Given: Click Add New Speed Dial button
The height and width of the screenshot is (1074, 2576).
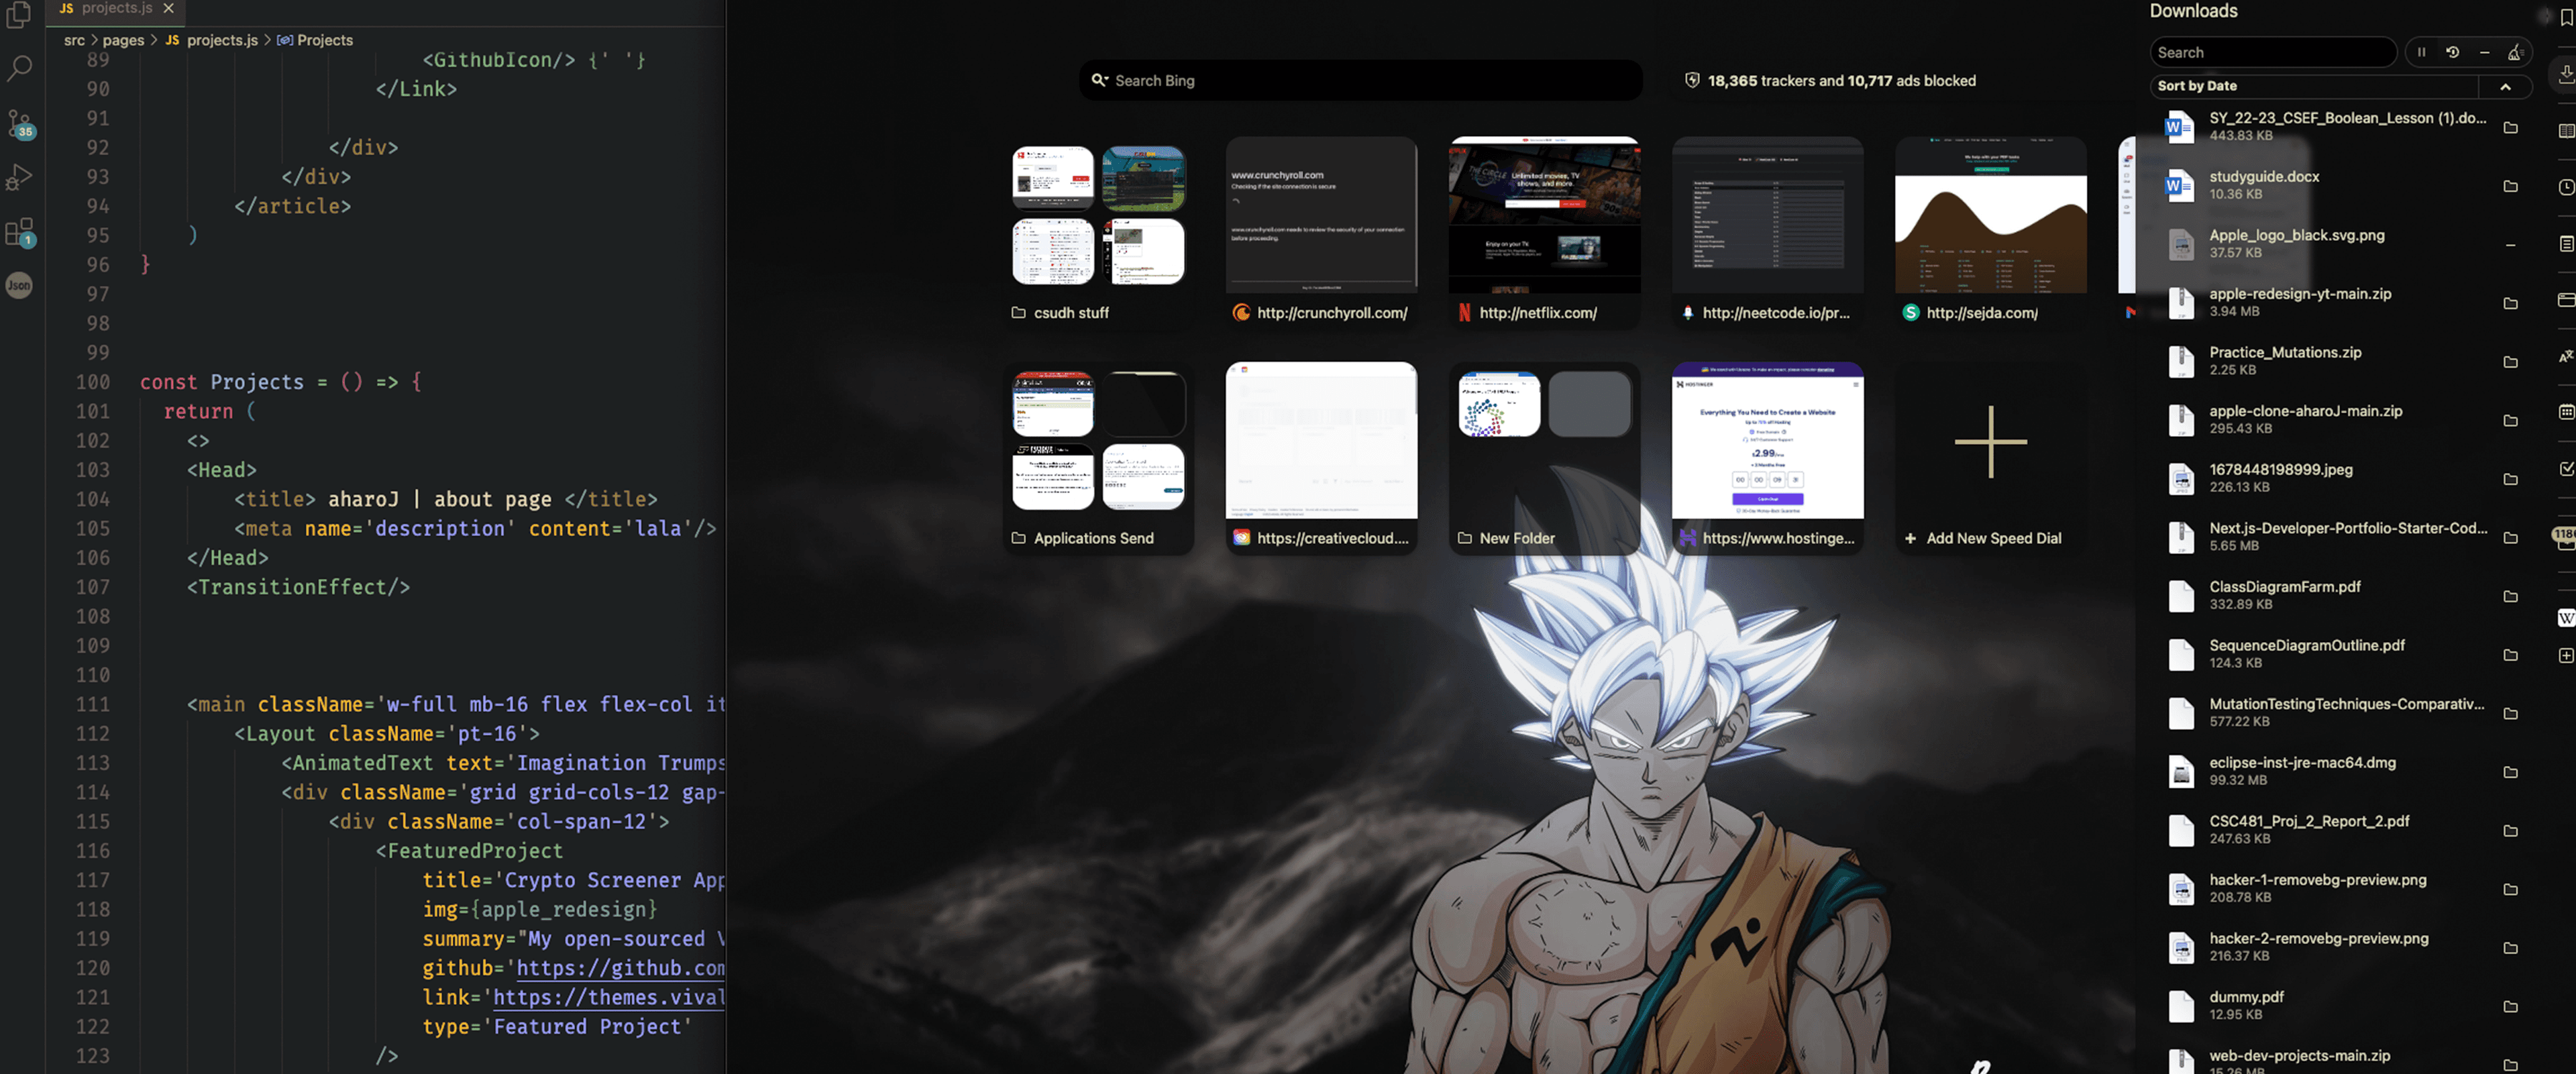Looking at the screenshot, I should pyautogui.click(x=1990, y=442).
